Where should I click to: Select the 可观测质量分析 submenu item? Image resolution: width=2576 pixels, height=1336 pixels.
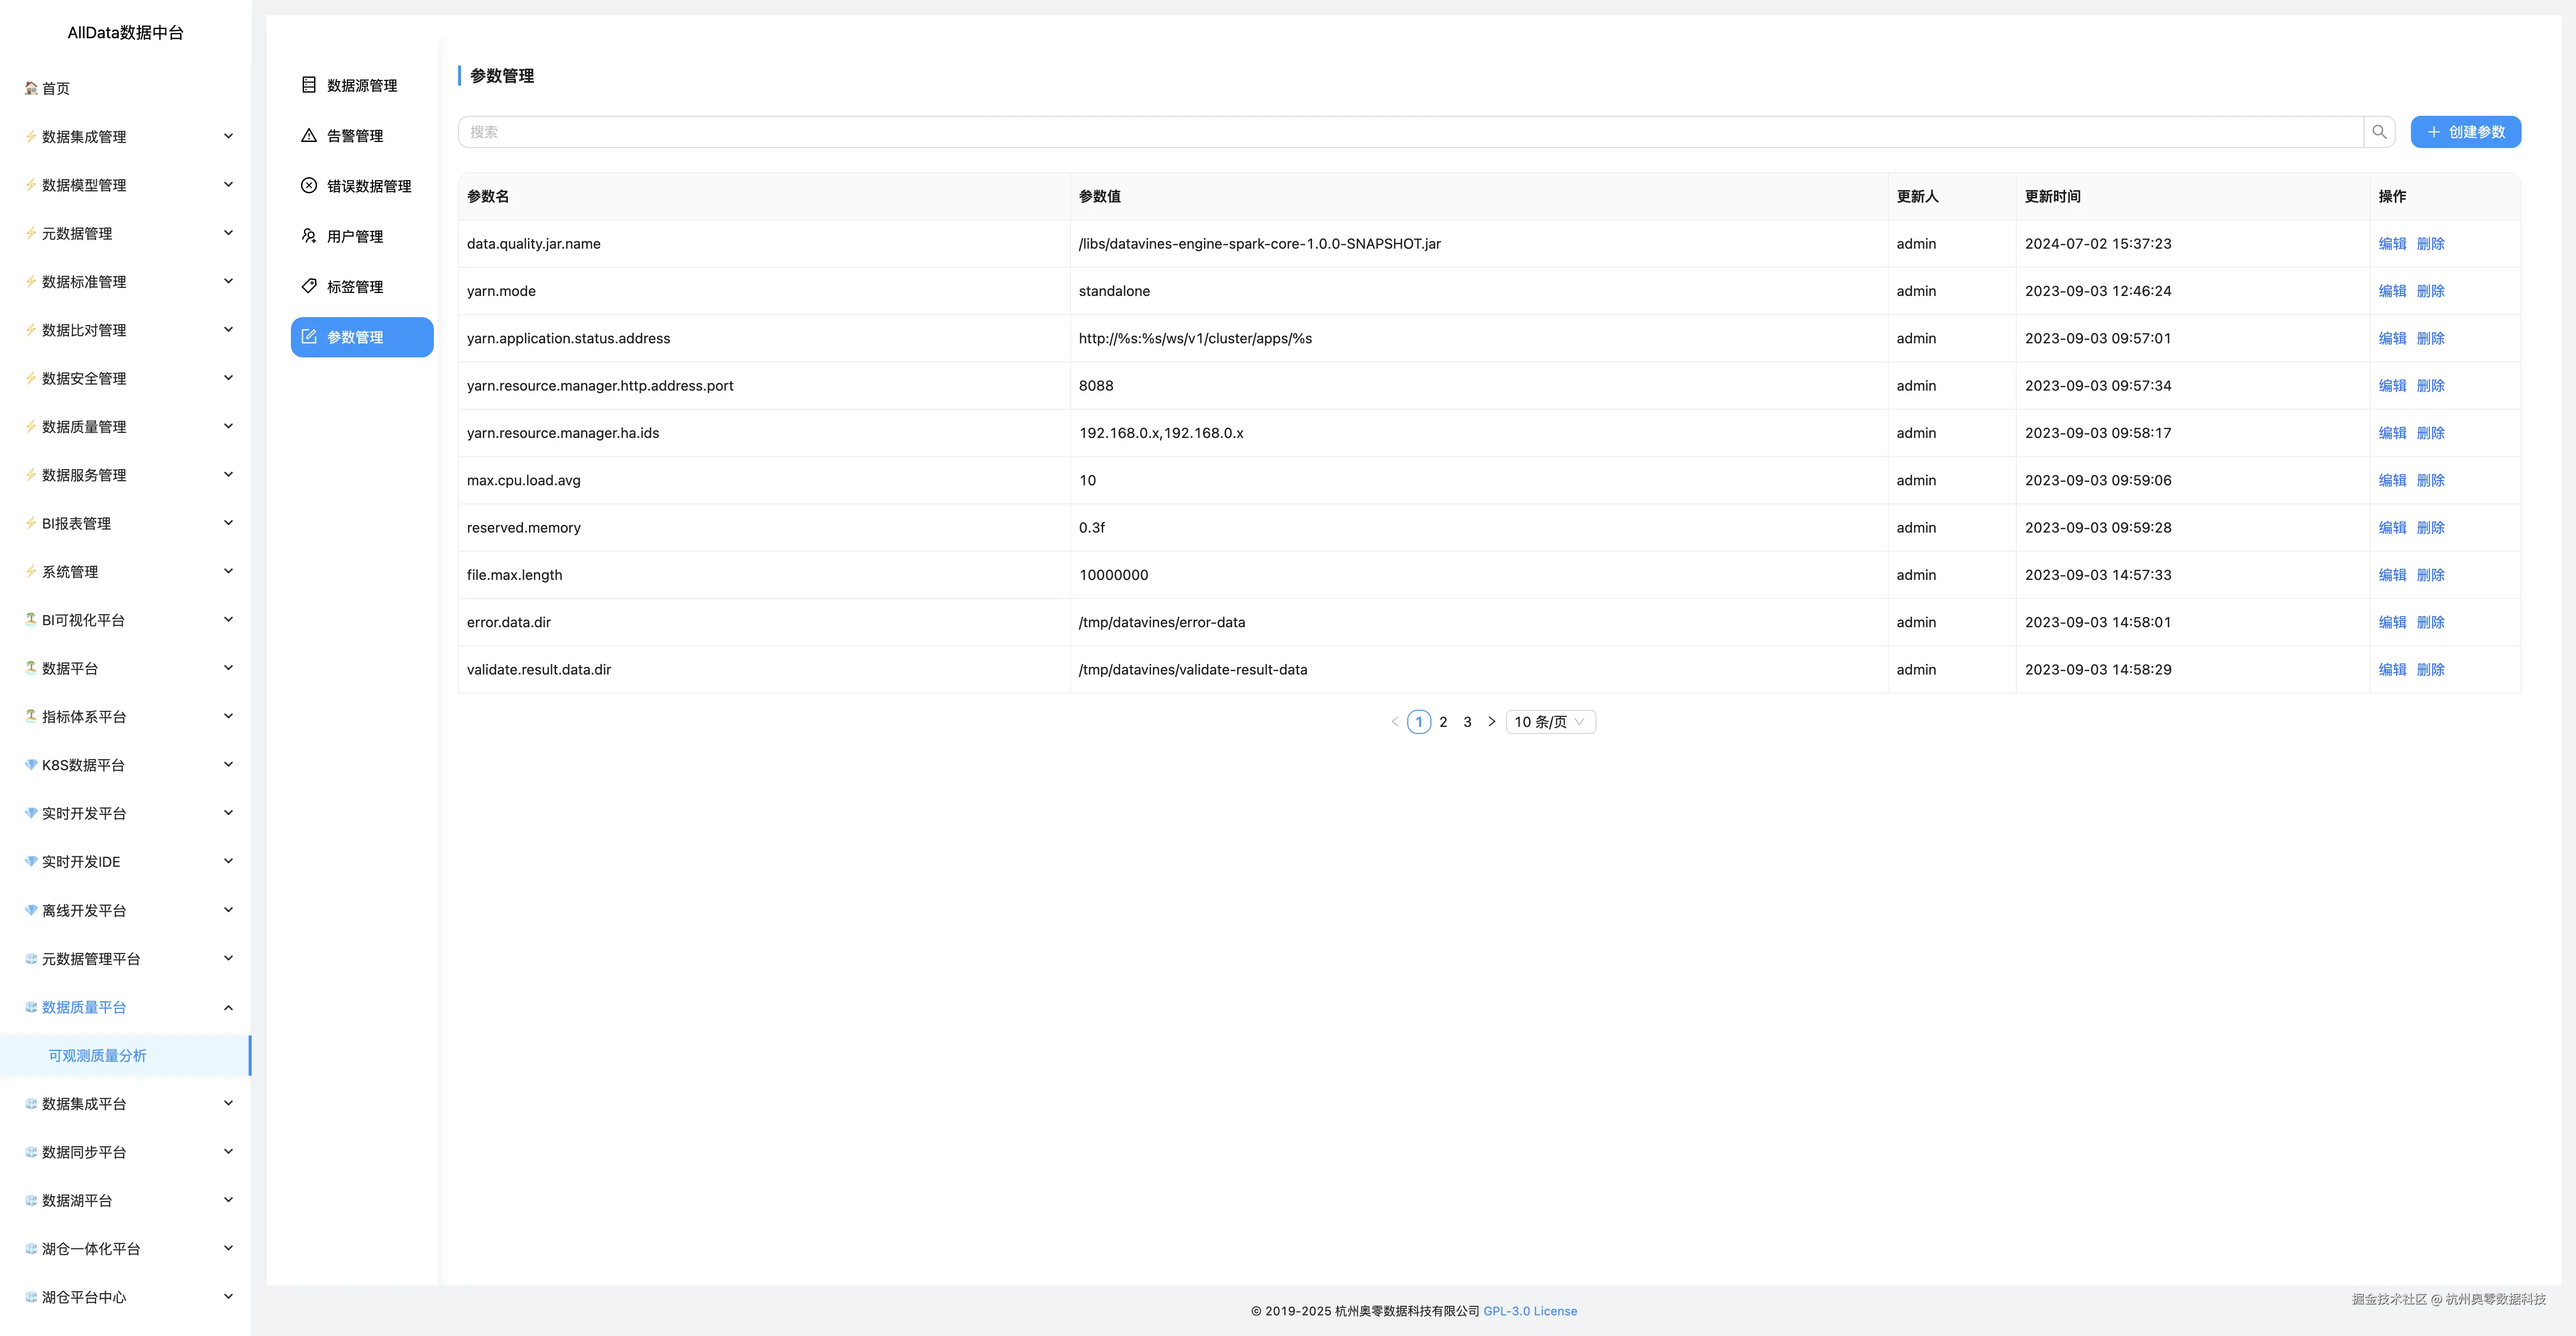[97, 1056]
